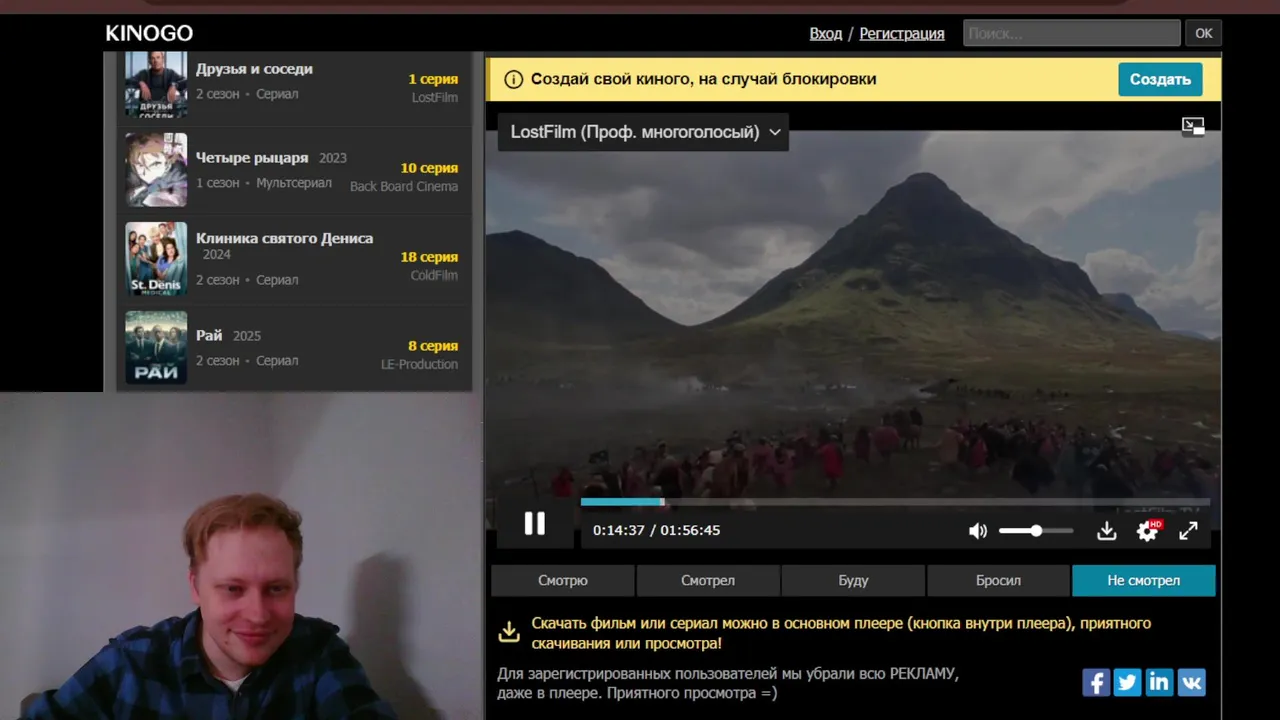Click the info icon in yellow banner
The height and width of the screenshot is (720, 1280).
514,79
